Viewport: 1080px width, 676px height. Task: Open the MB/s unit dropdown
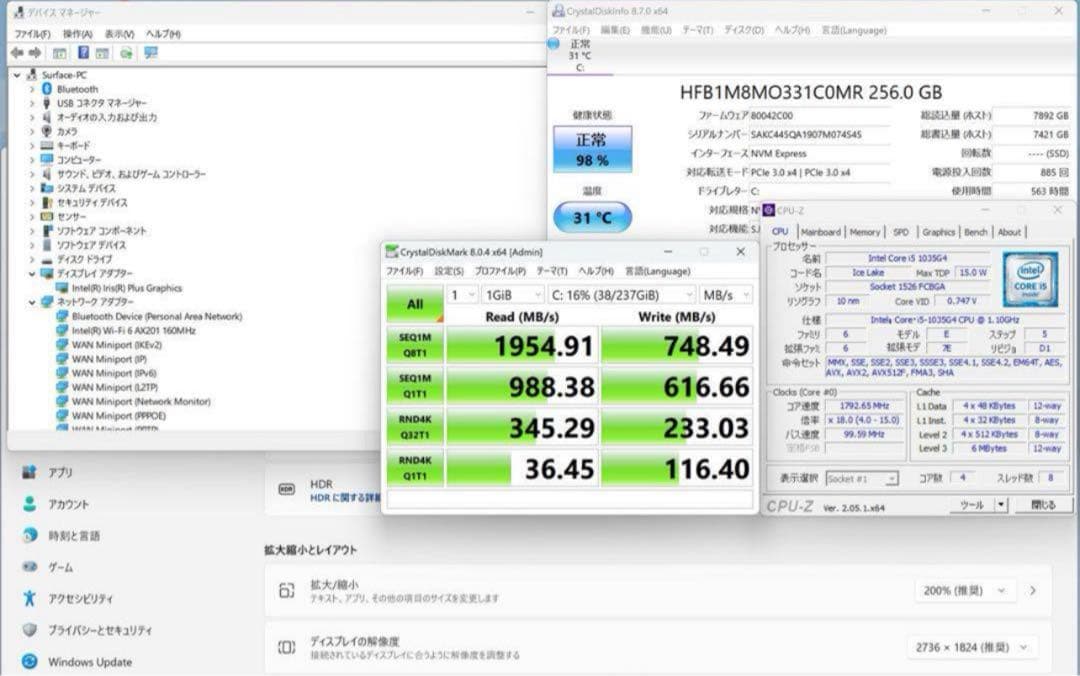click(725, 295)
